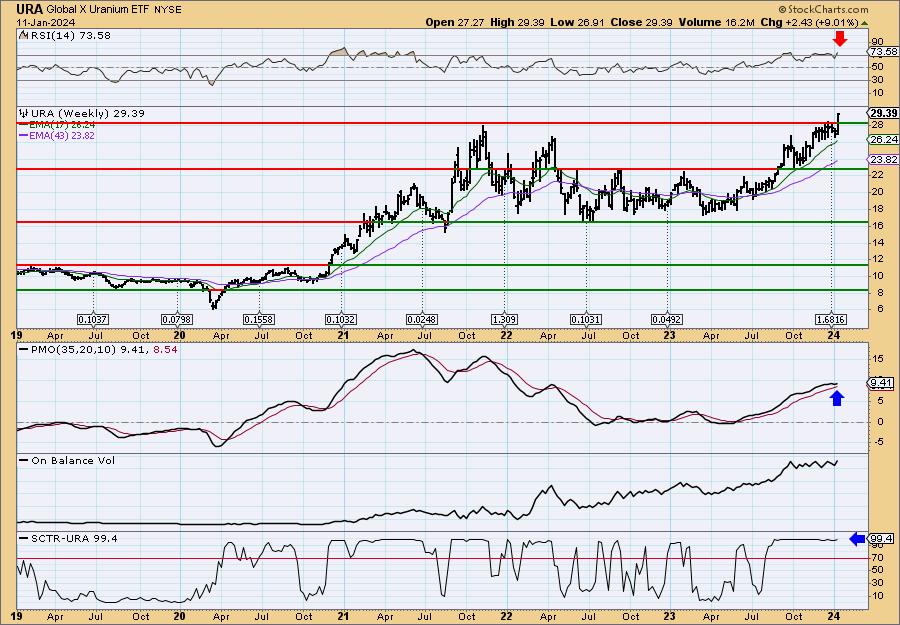Click the 0.0798 cycle value box
900x625 pixels.
[177, 319]
